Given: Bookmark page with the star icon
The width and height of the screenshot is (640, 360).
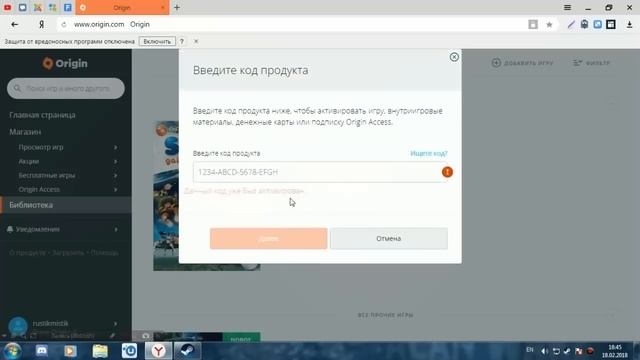Looking at the screenshot, I should point(549,24).
